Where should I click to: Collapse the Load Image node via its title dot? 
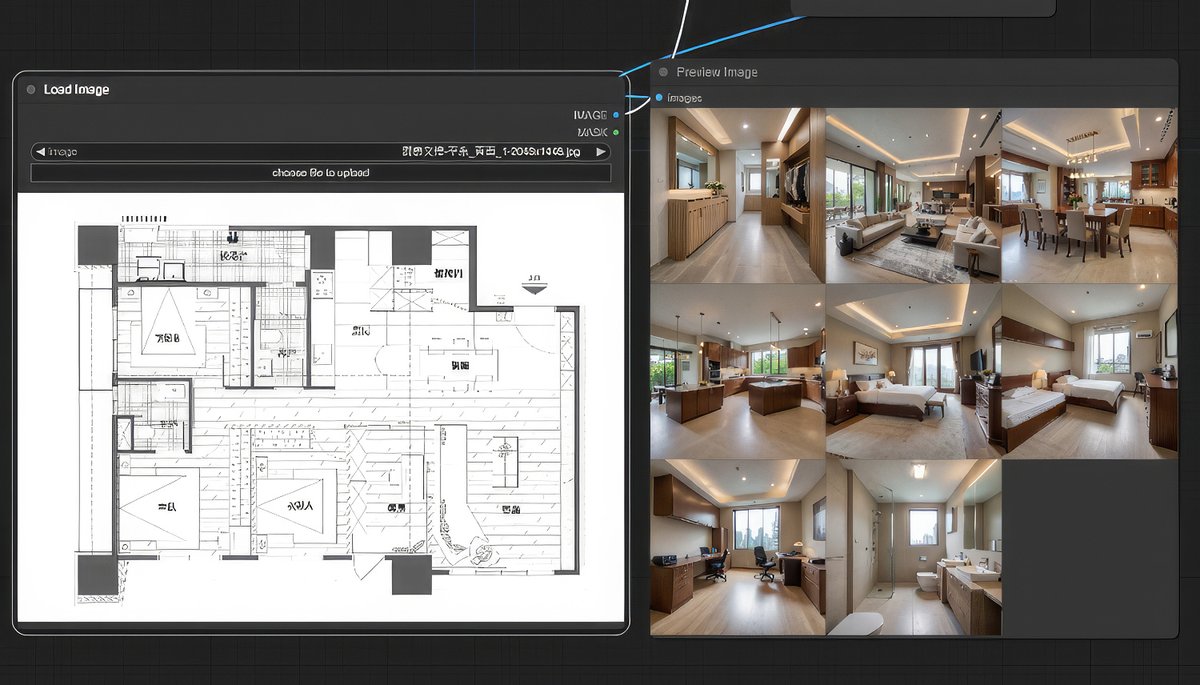[31, 88]
